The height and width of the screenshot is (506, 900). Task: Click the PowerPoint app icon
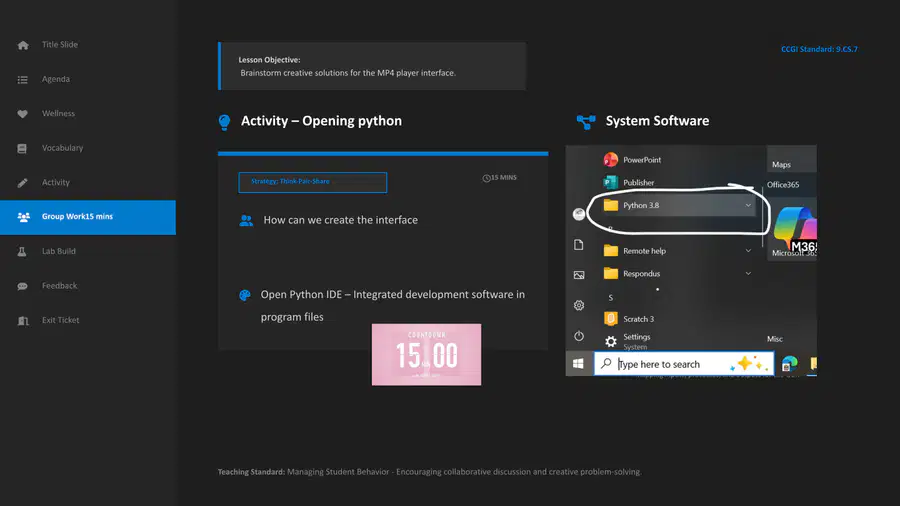611,159
